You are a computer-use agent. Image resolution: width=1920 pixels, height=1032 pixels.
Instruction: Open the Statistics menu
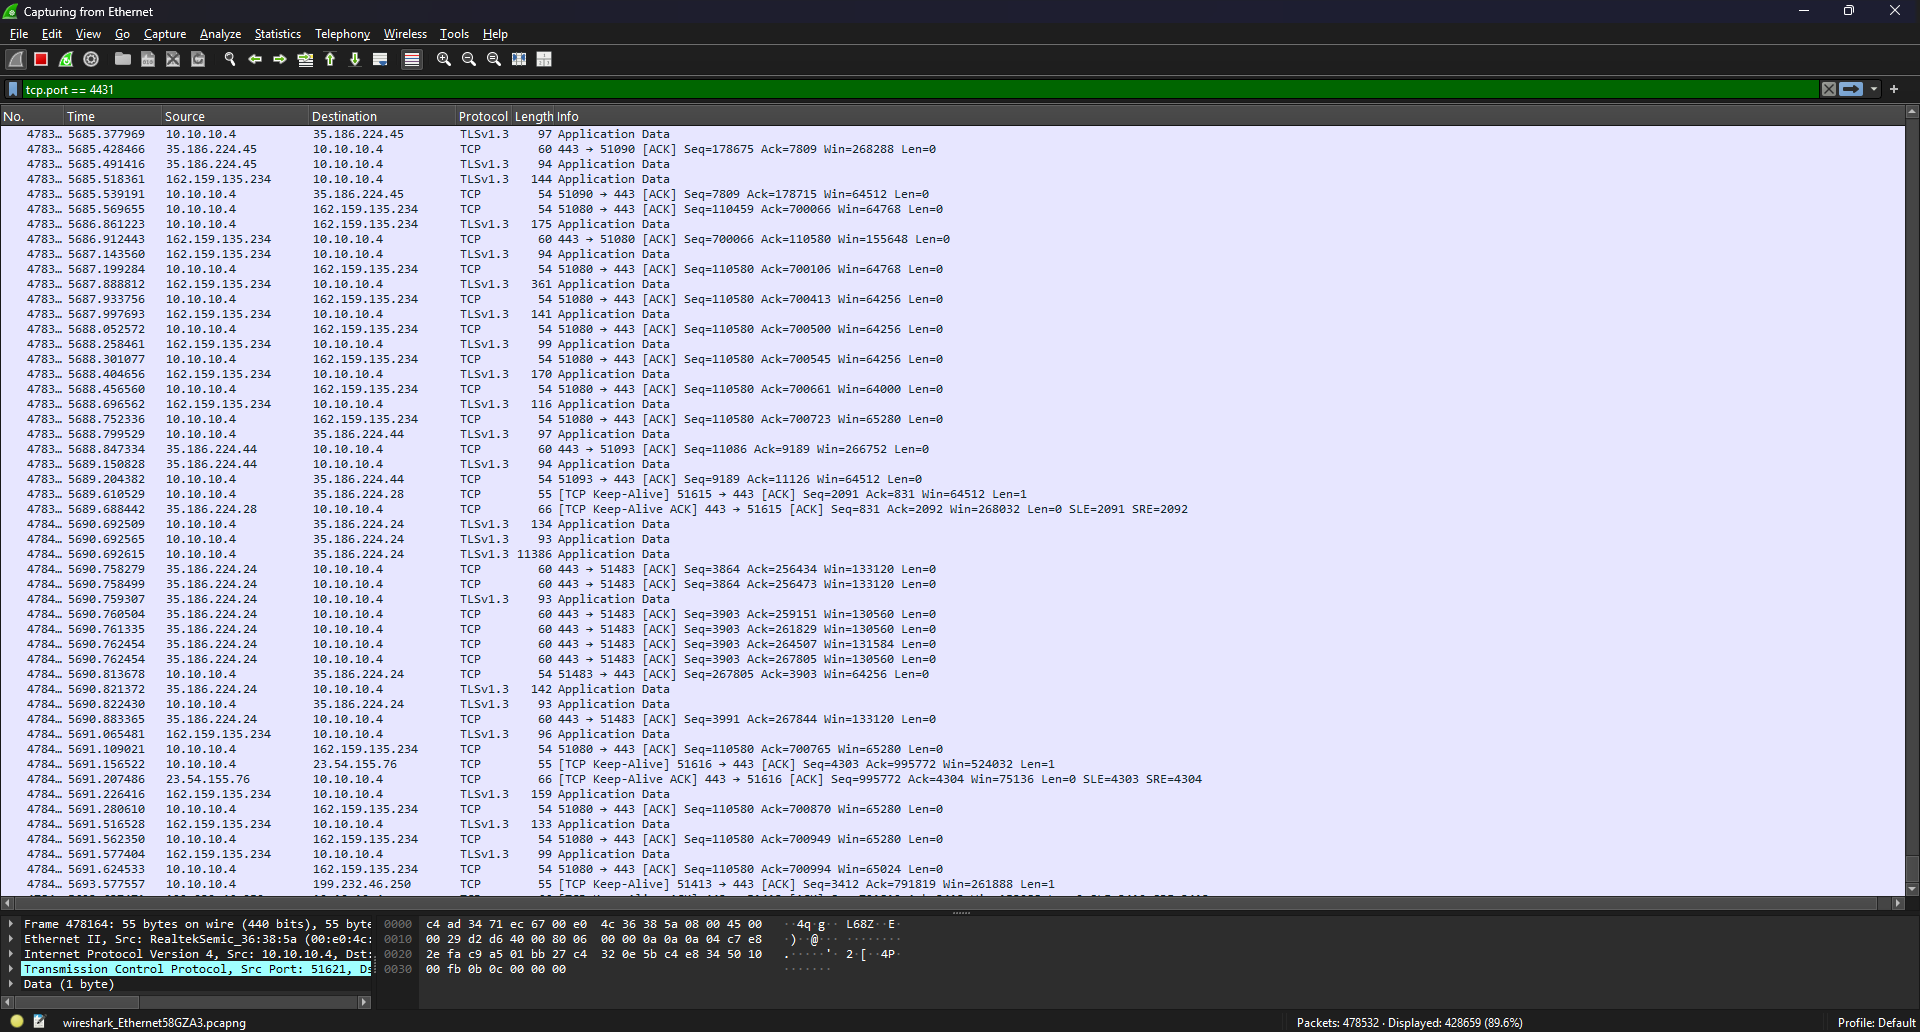click(277, 34)
